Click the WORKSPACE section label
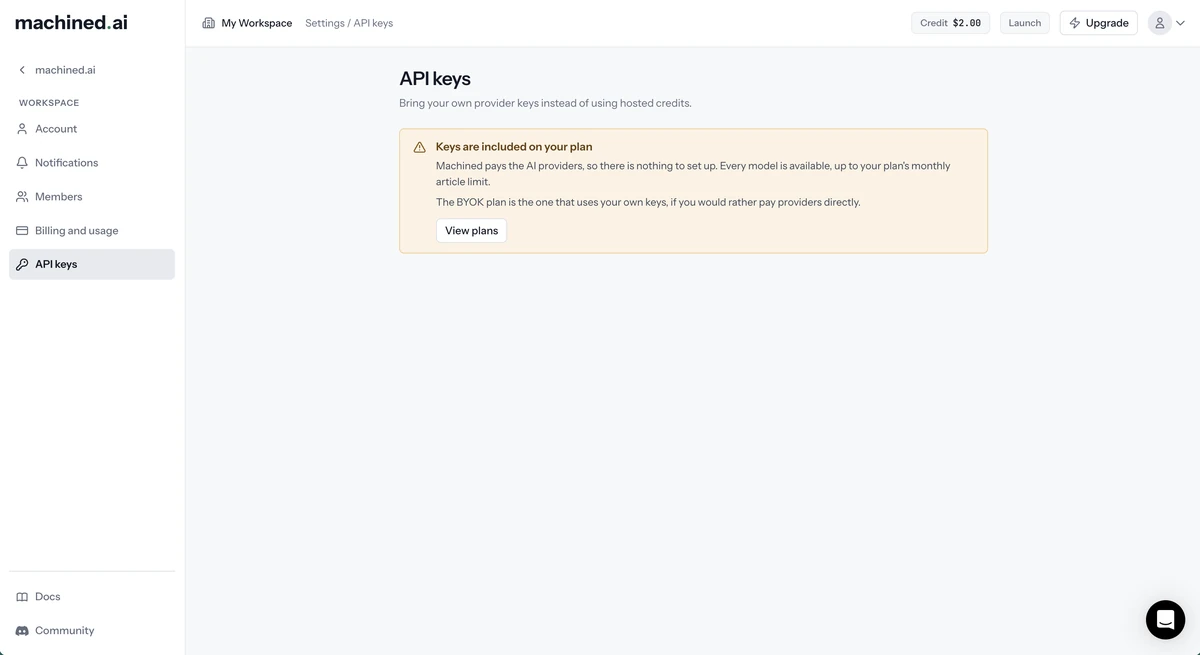Image resolution: width=1200 pixels, height=655 pixels. point(49,103)
